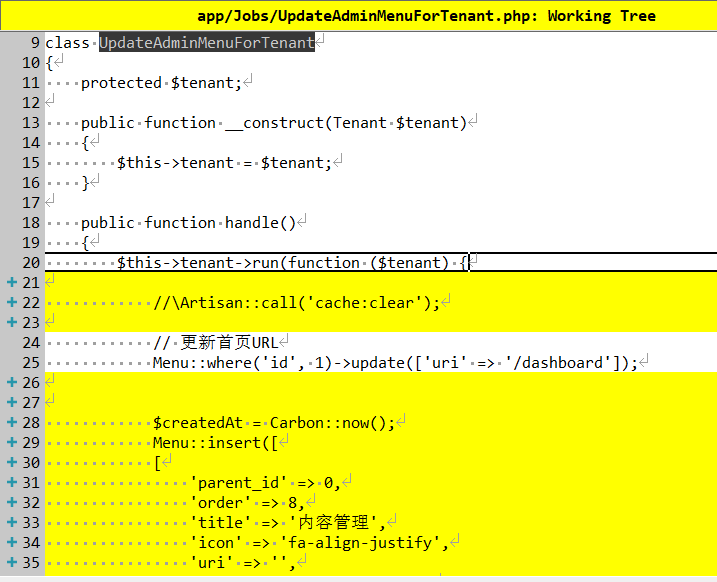Click line number 18 in gutter

pos(31,223)
